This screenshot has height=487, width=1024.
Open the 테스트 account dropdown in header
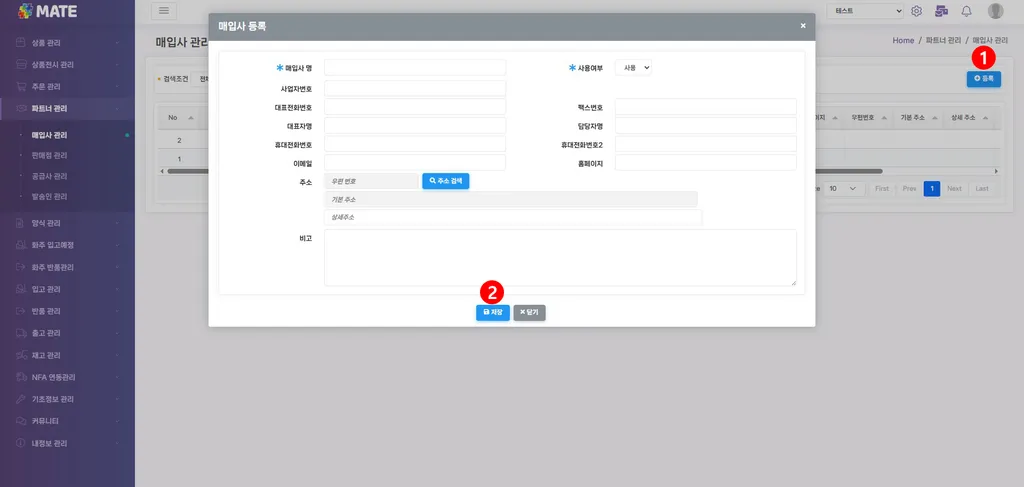tap(865, 11)
